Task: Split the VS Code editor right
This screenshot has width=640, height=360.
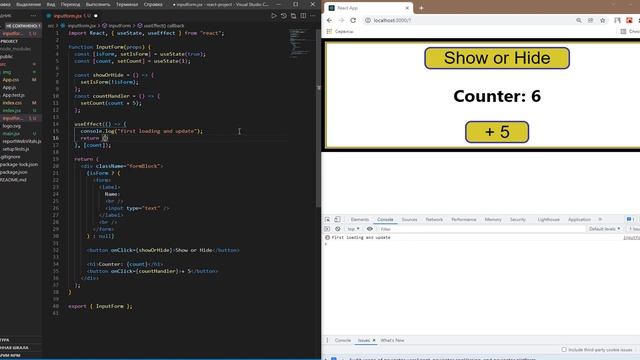Action: [x=303, y=16]
